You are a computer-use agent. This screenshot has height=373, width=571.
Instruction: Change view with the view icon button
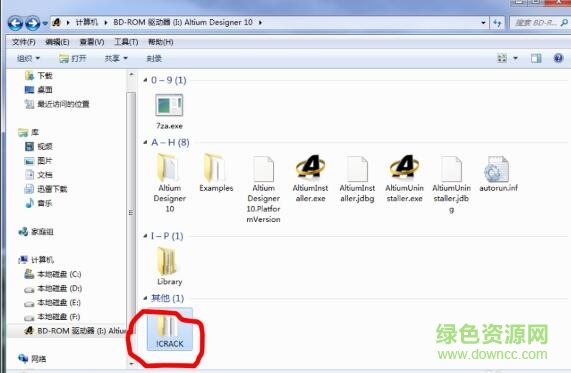click(502, 58)
